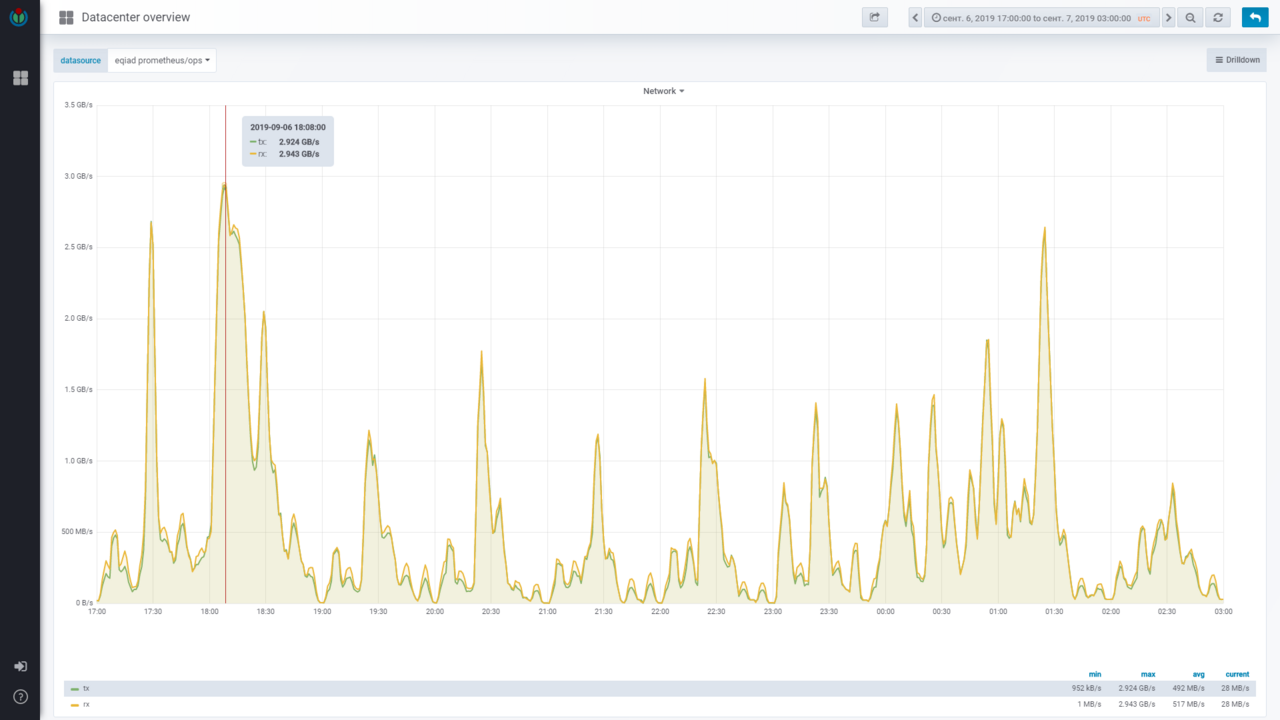Change color of tx series swatch
The image size is (1280, 720).
click(x=75, y=689)
